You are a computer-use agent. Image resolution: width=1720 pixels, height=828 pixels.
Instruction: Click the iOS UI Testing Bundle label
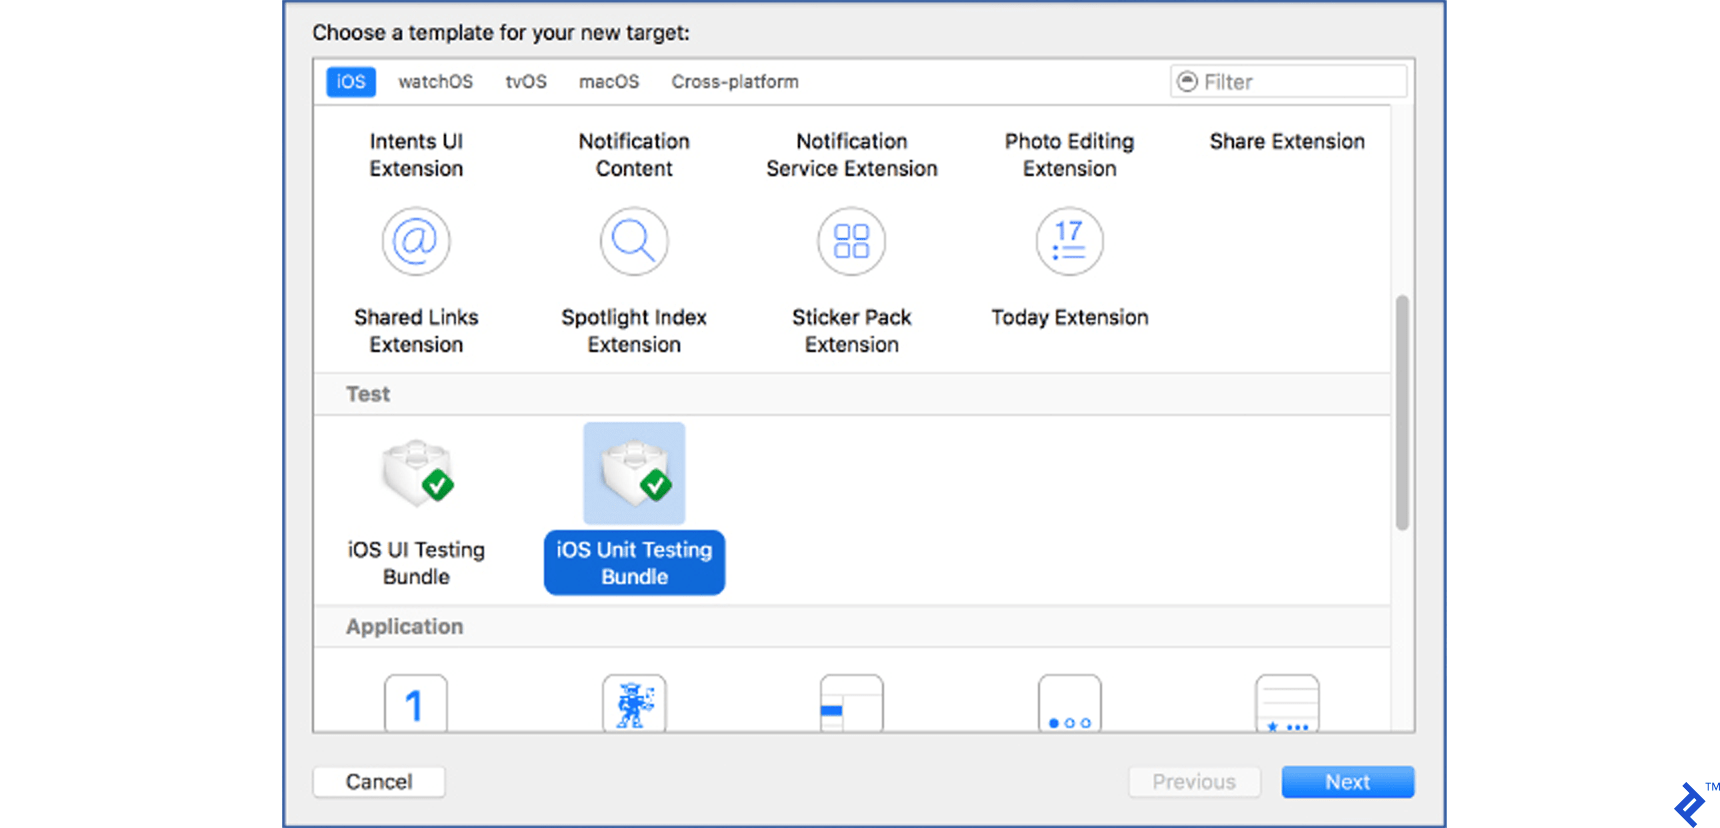pyautogui.click(x=416, y=563)
